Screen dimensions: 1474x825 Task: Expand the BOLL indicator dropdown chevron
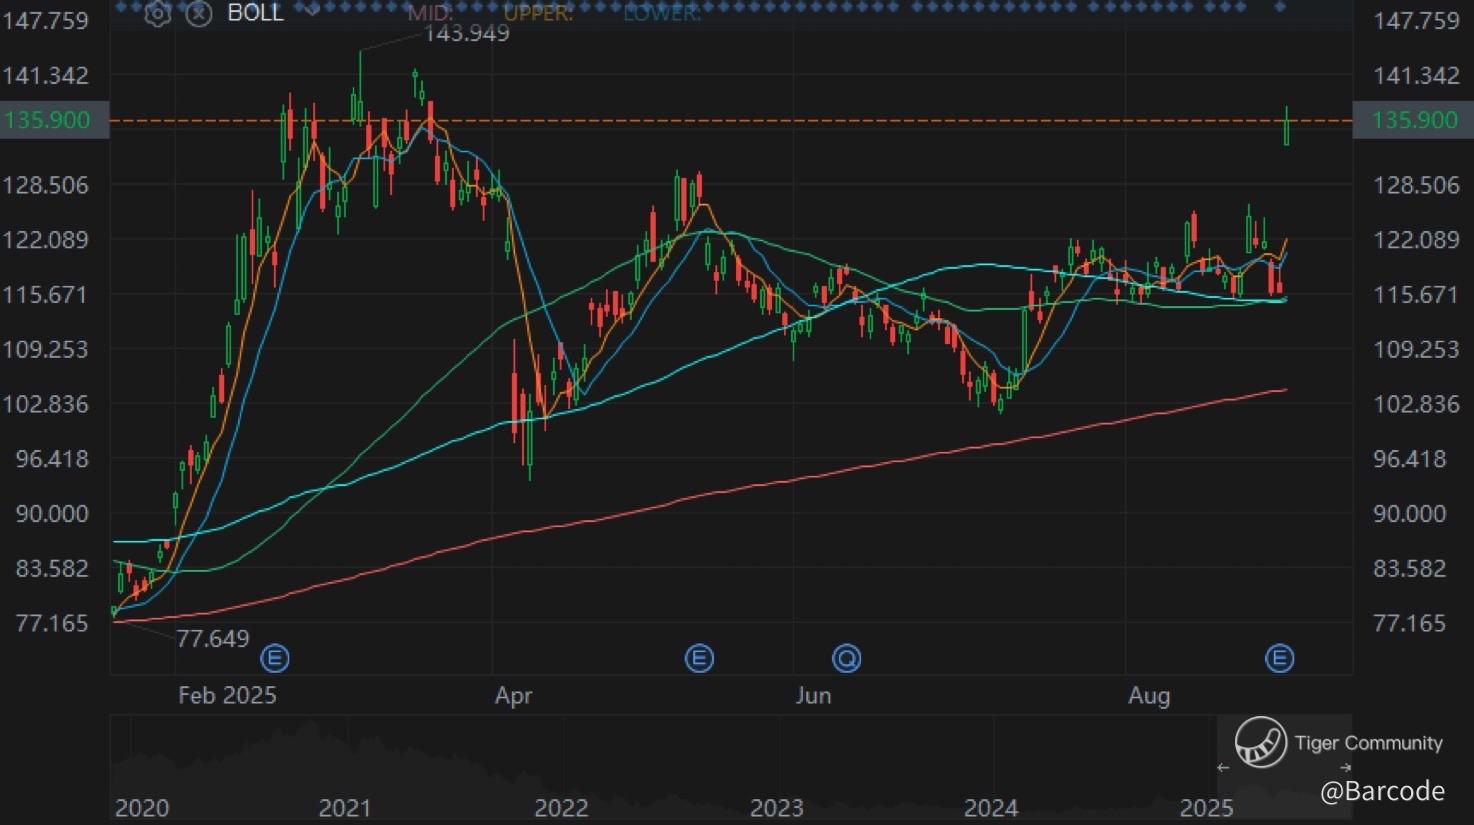pos(311,11)
